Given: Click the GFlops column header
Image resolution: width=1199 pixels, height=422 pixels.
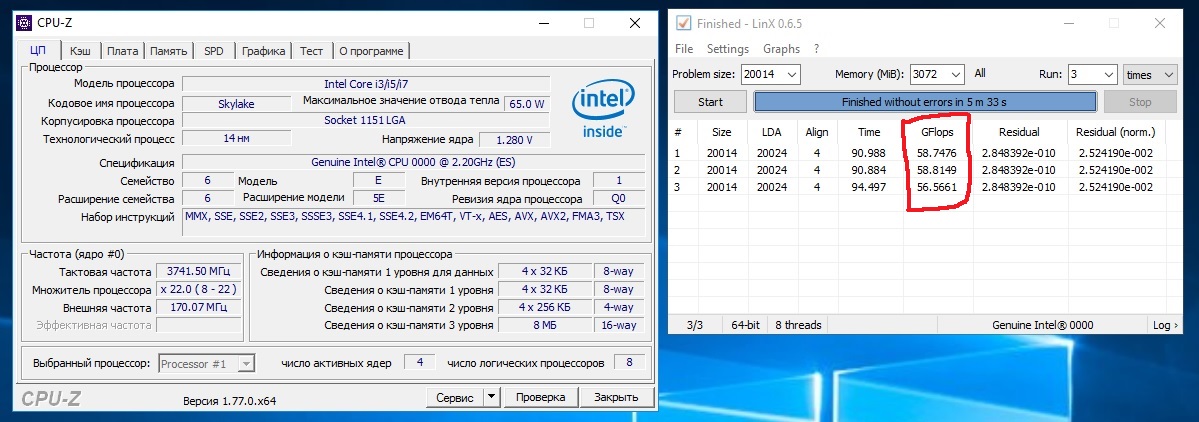Looking at the screenshot, I should click(937, 132).
